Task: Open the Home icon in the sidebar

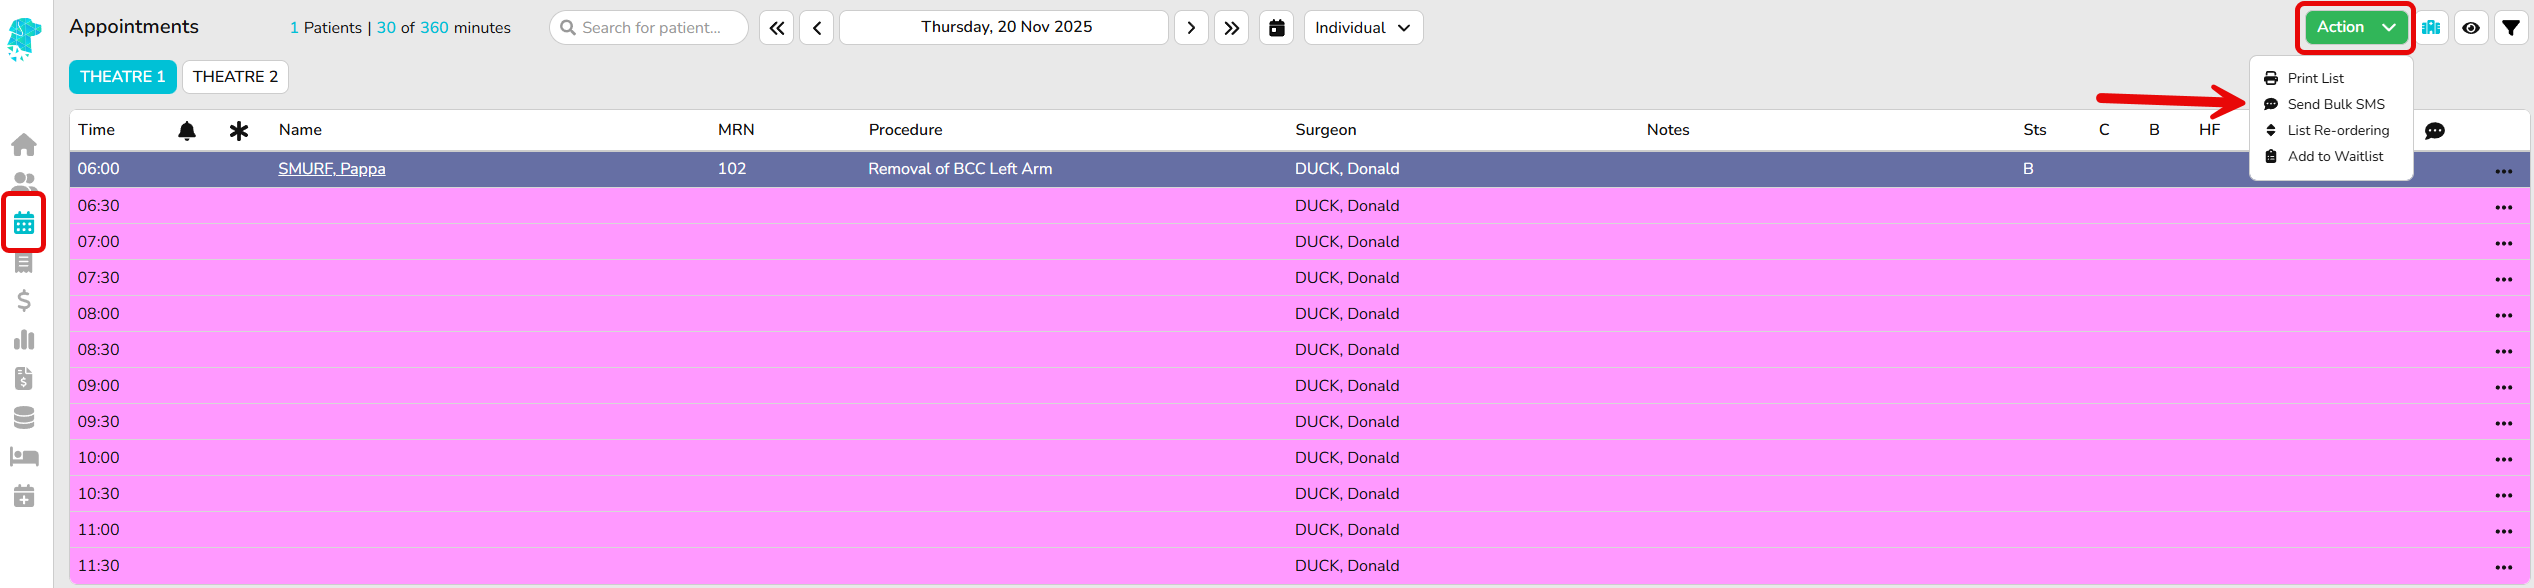Action: [24, 145]
